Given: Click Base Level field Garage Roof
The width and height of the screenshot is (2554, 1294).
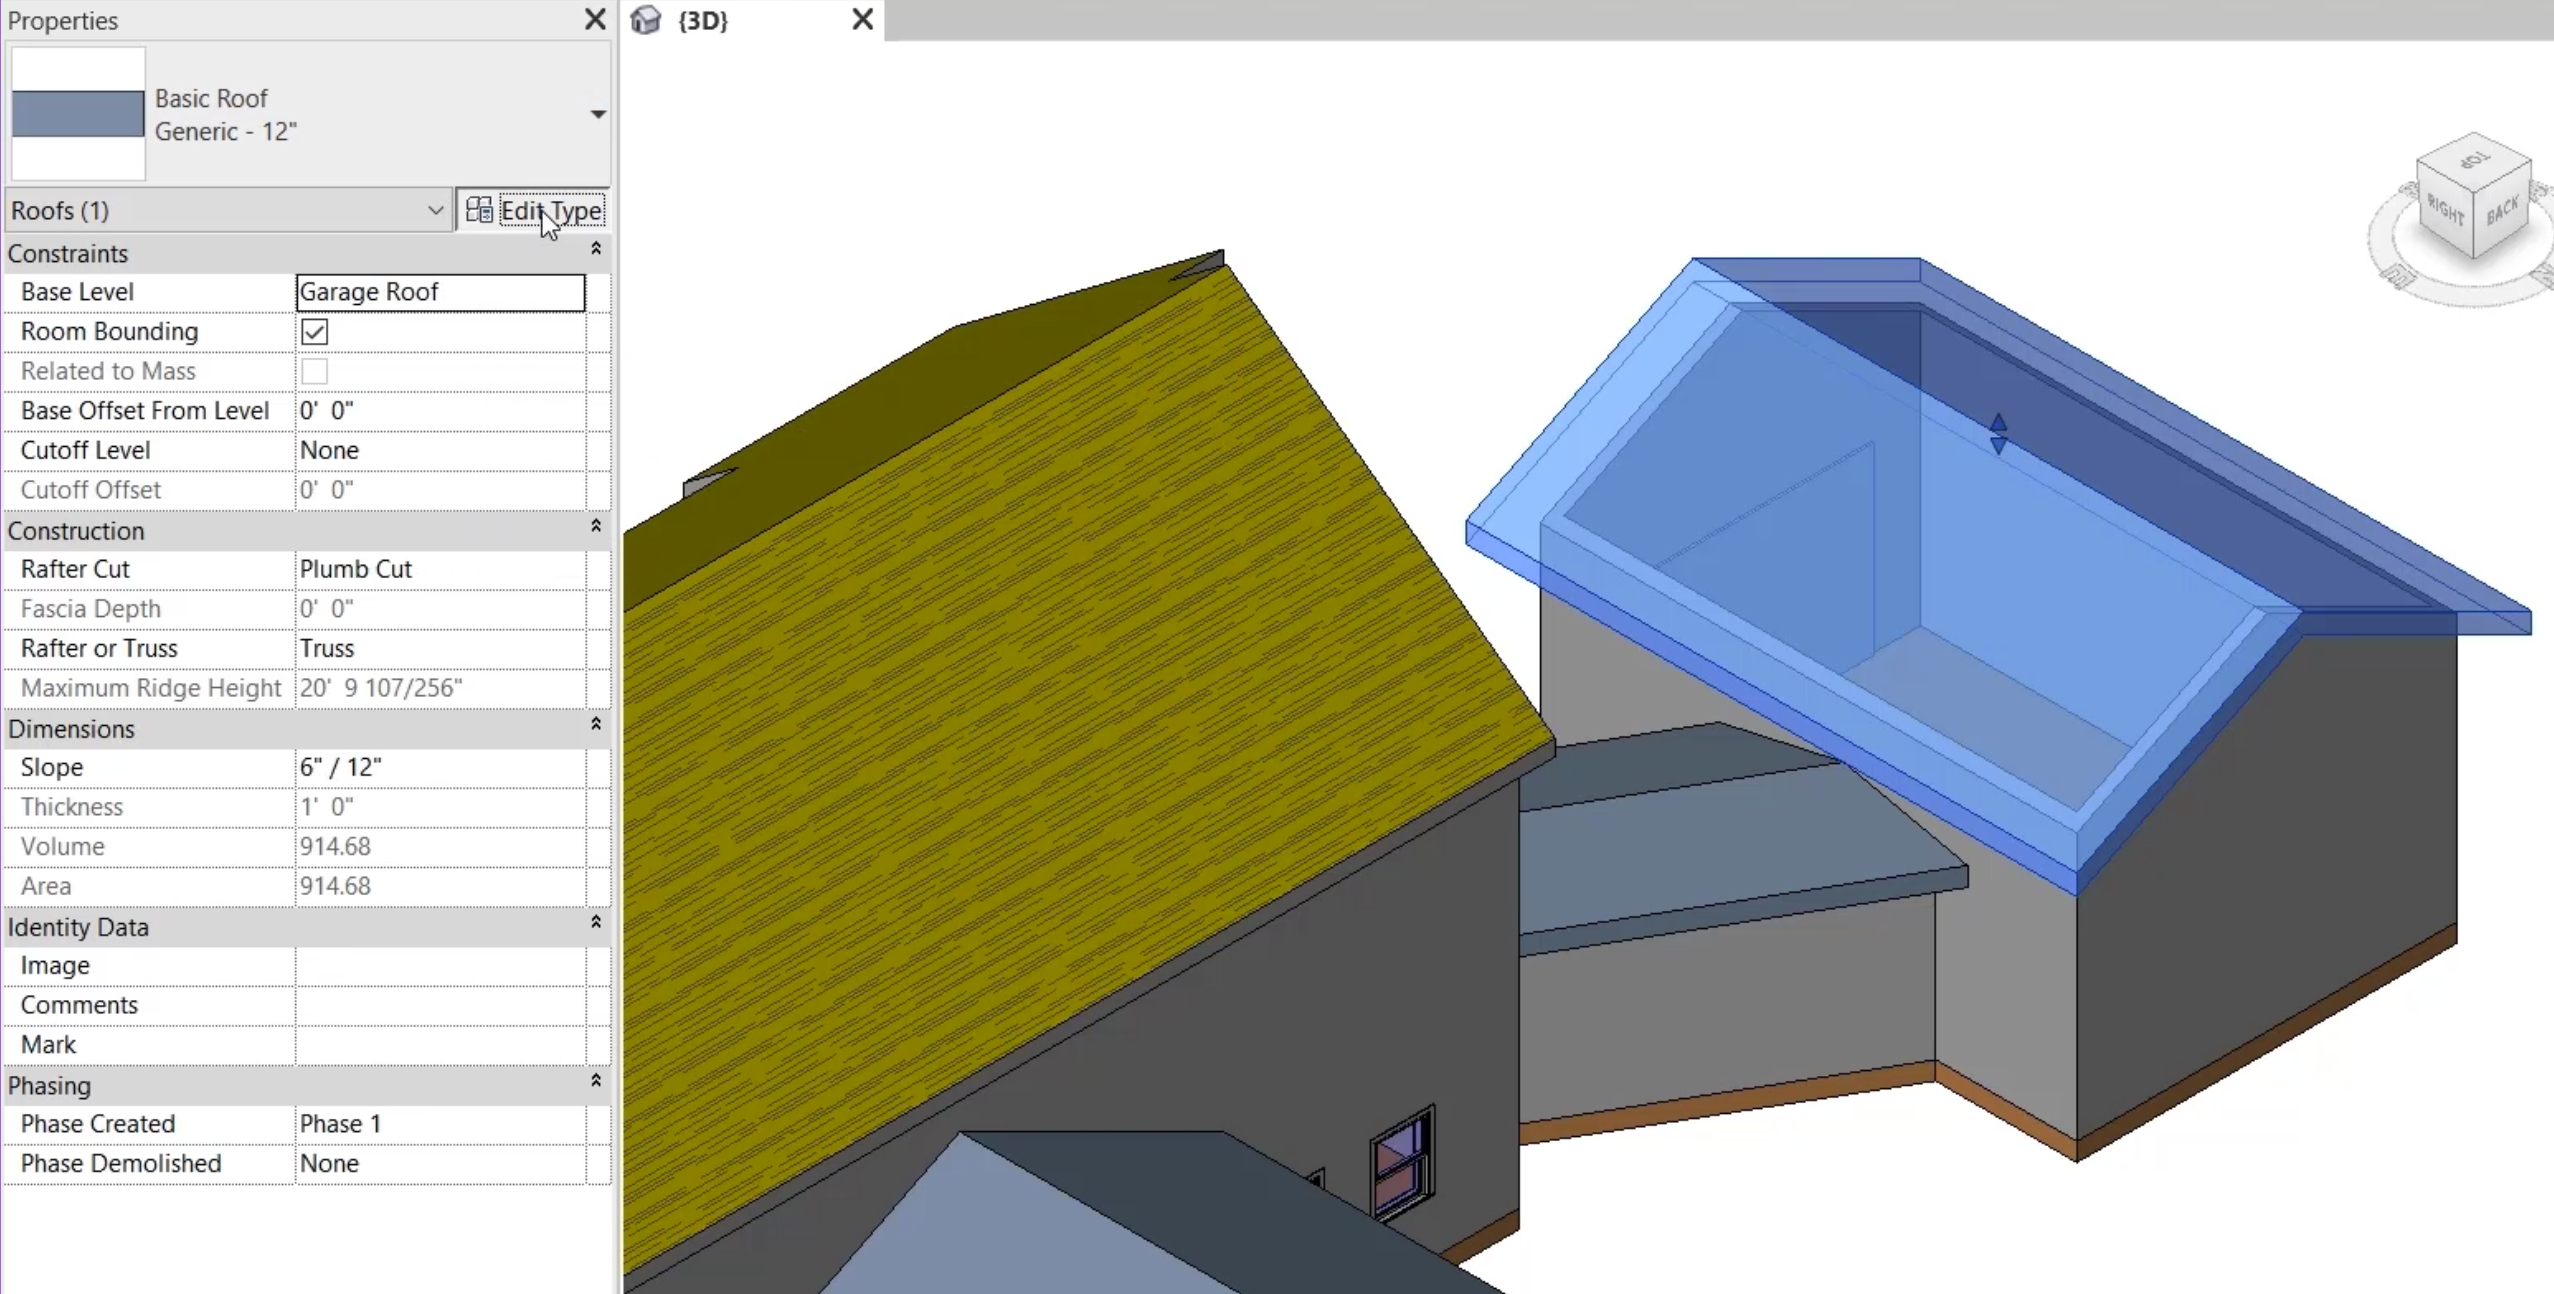Looking at the screenshot, I should [x=439, y=292].
